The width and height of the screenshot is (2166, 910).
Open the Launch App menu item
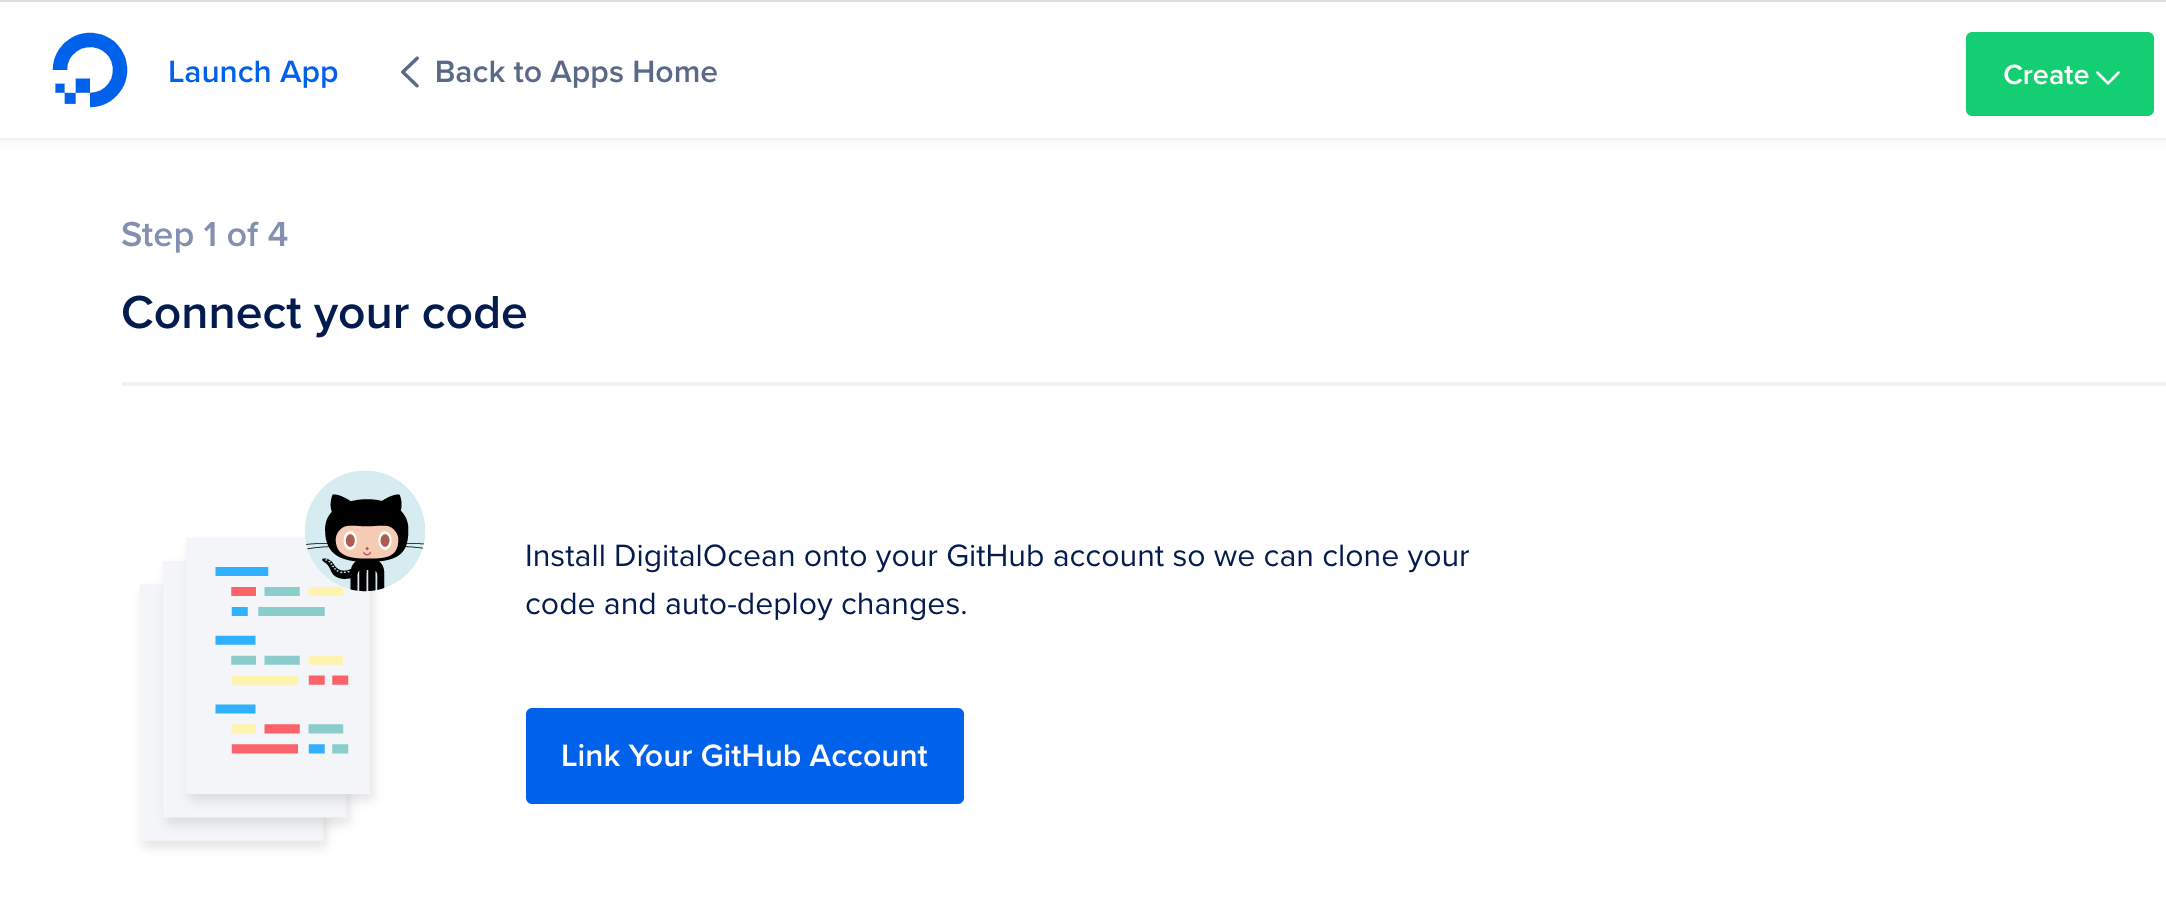[x=253, y=72]
